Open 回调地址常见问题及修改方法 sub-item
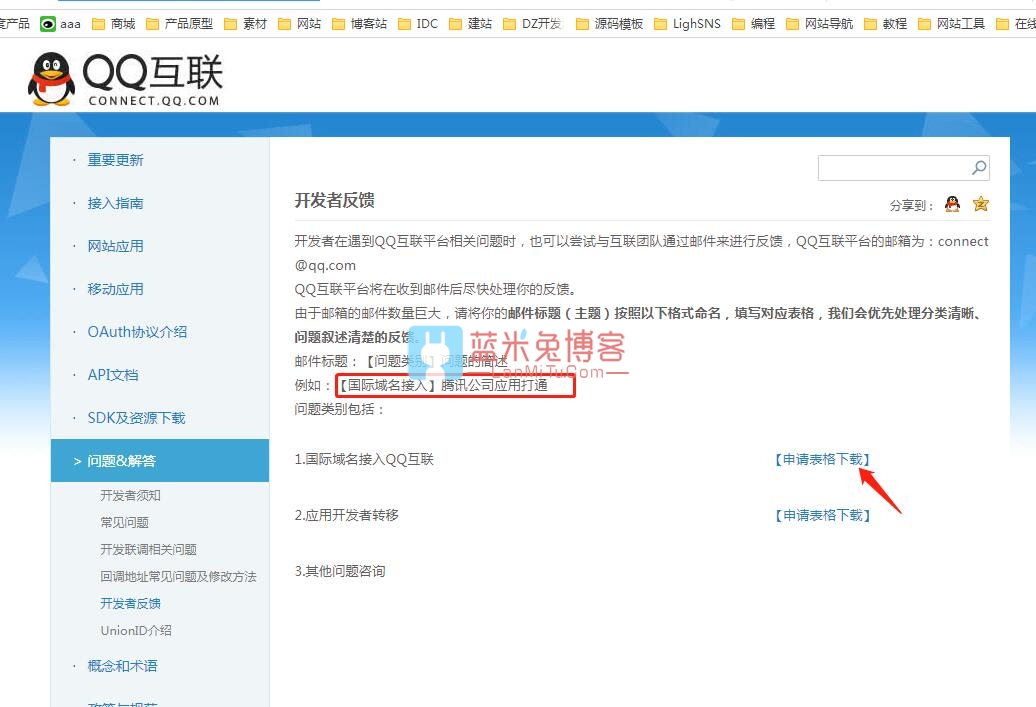This screenshot has width=1036, height=707. coord(178,577)
